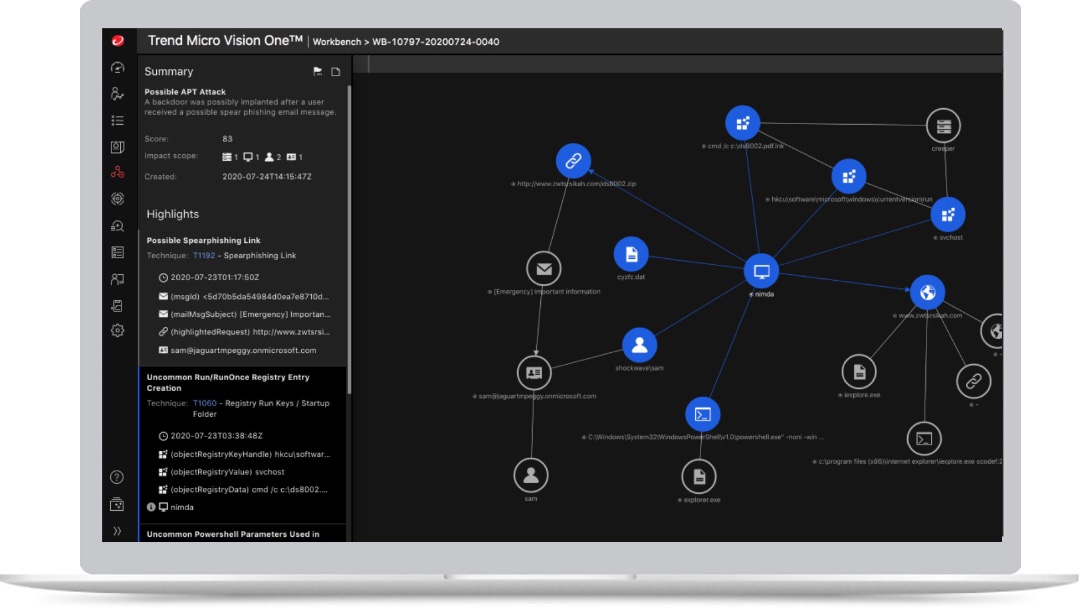Viewport: 1080px width, 608px height.
Task: Open technique link T1060
Action: point(205,403)
